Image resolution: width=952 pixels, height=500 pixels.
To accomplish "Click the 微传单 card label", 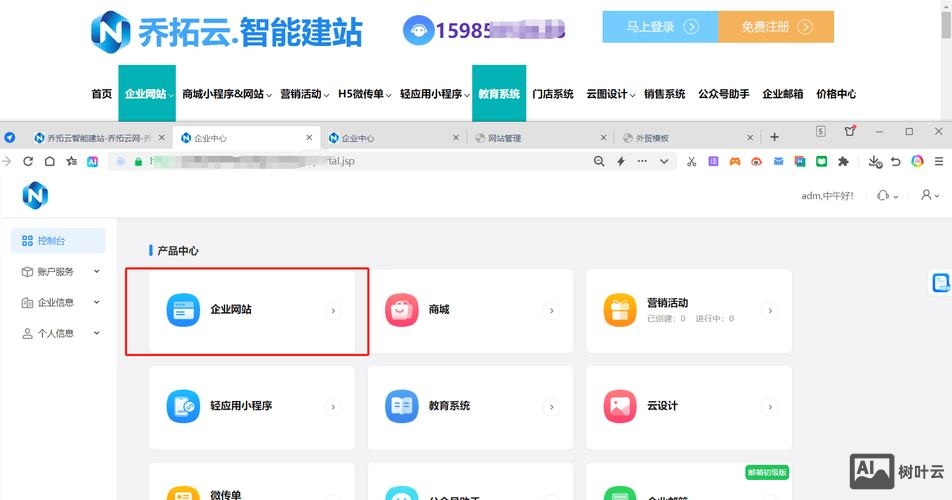I will [x=226, y=495].
